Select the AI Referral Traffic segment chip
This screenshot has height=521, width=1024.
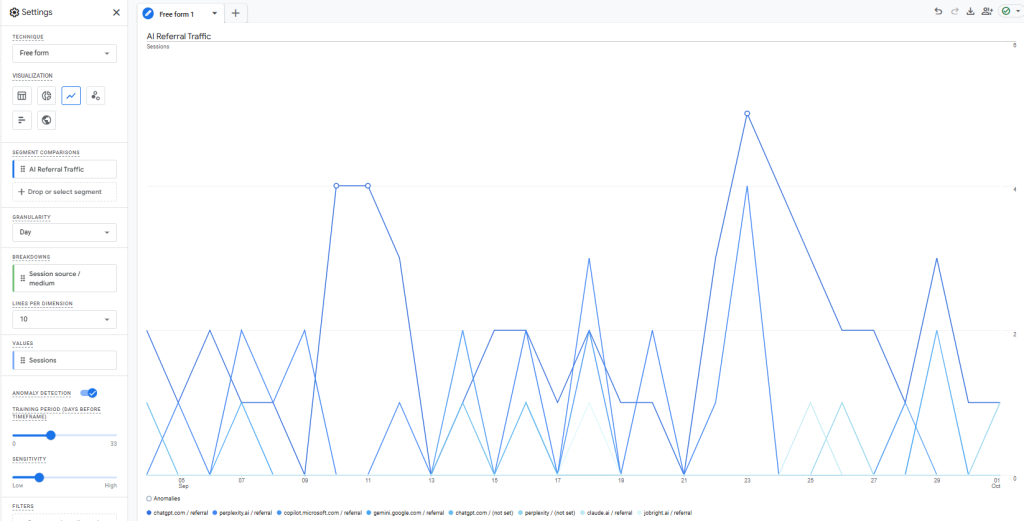pos(65,169)
